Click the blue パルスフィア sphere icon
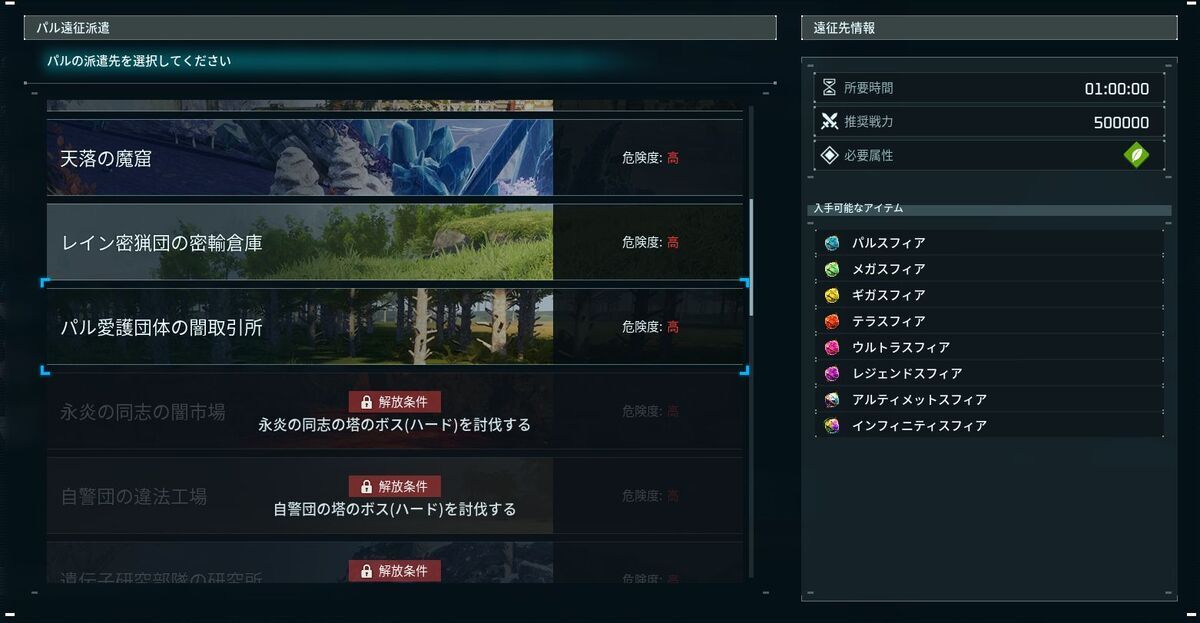This screenshot has width=1200, height=623. [x=832, y=243]
